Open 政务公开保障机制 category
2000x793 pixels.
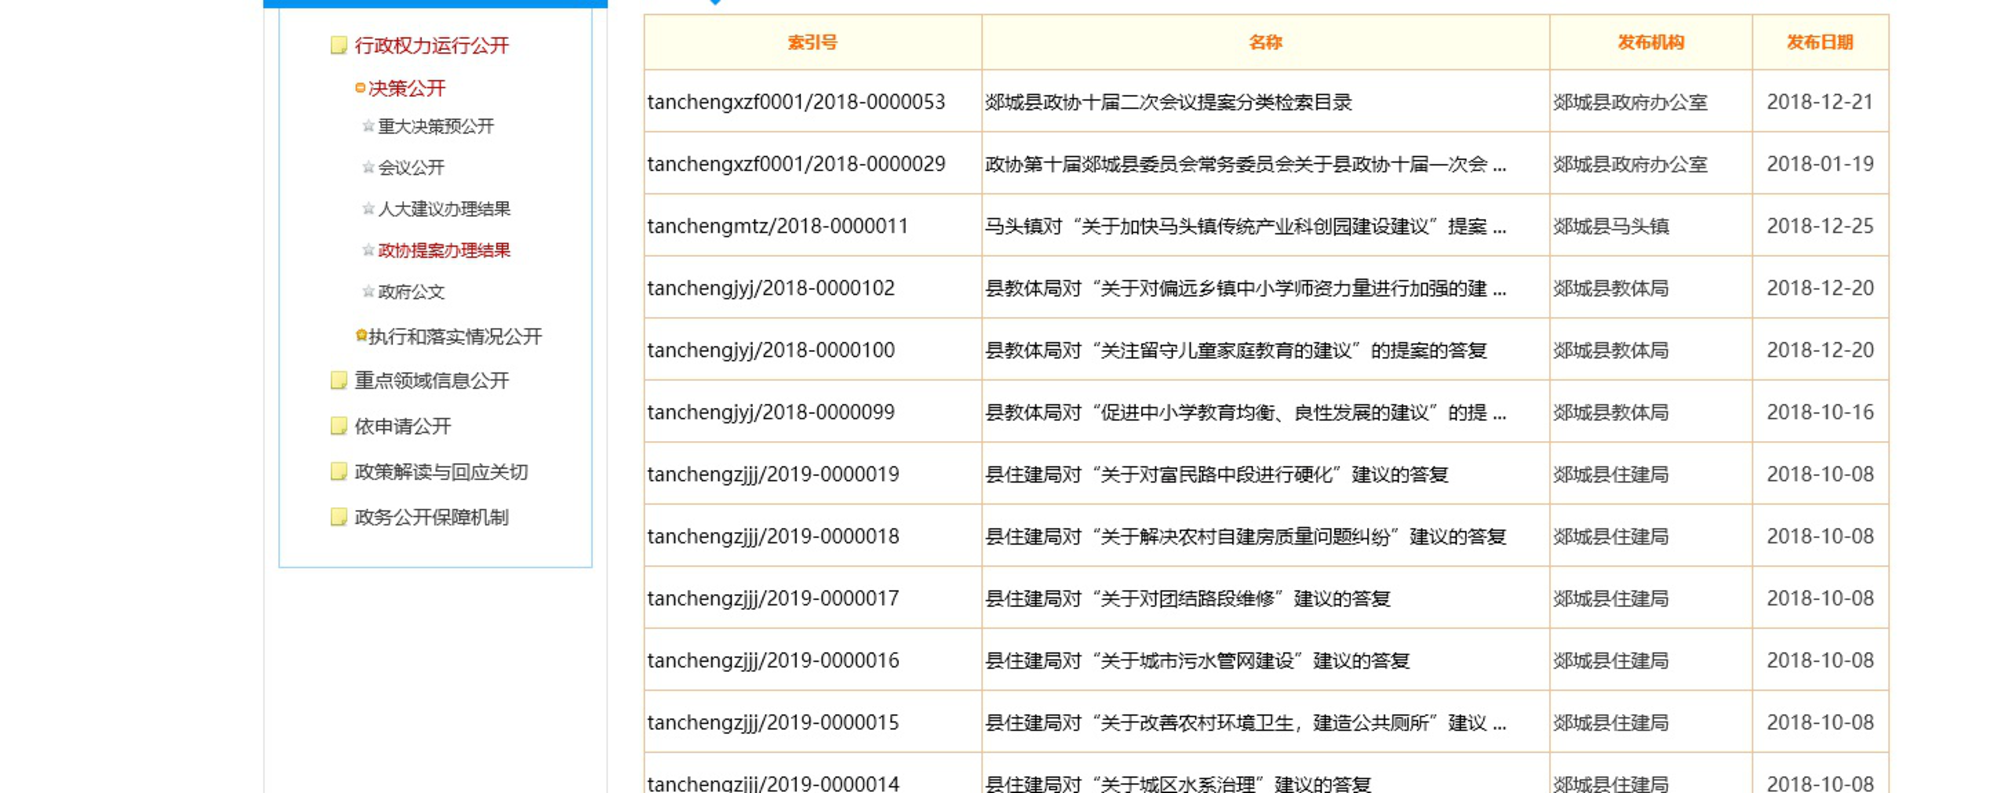pyautogui.click(x=431, y=517)
